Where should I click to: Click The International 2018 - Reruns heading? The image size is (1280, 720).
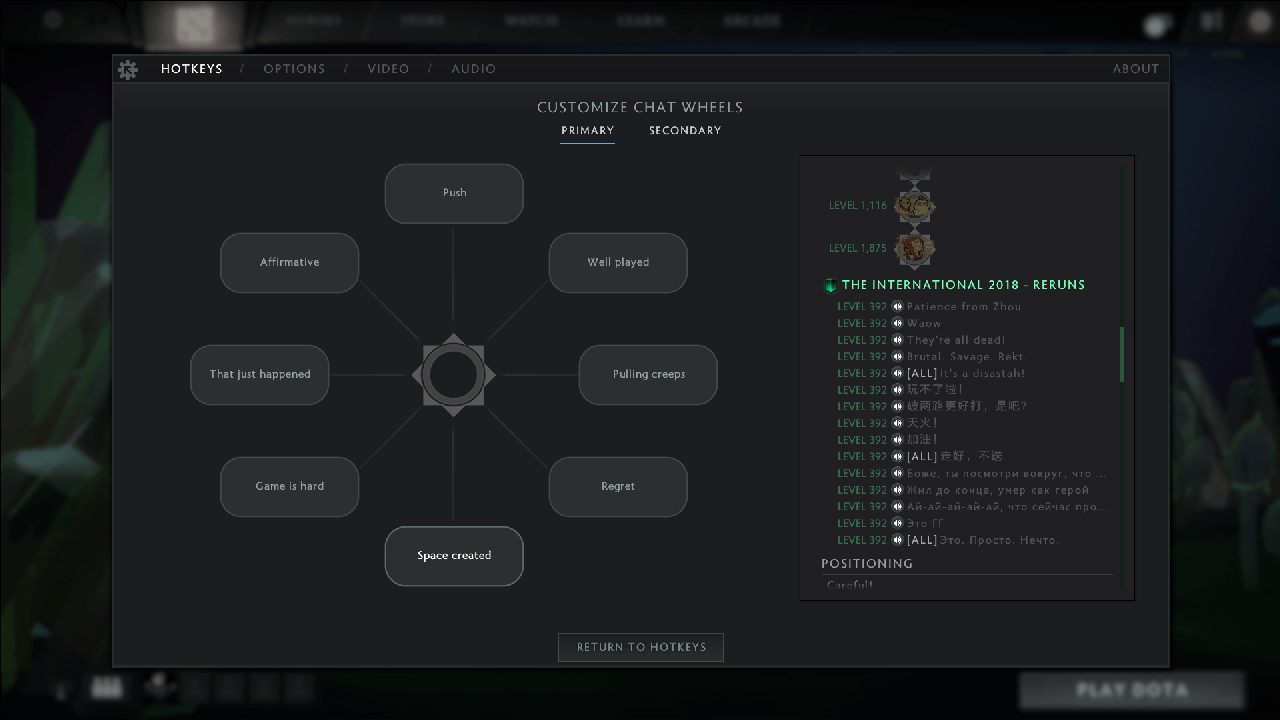(x=963, y=285)
